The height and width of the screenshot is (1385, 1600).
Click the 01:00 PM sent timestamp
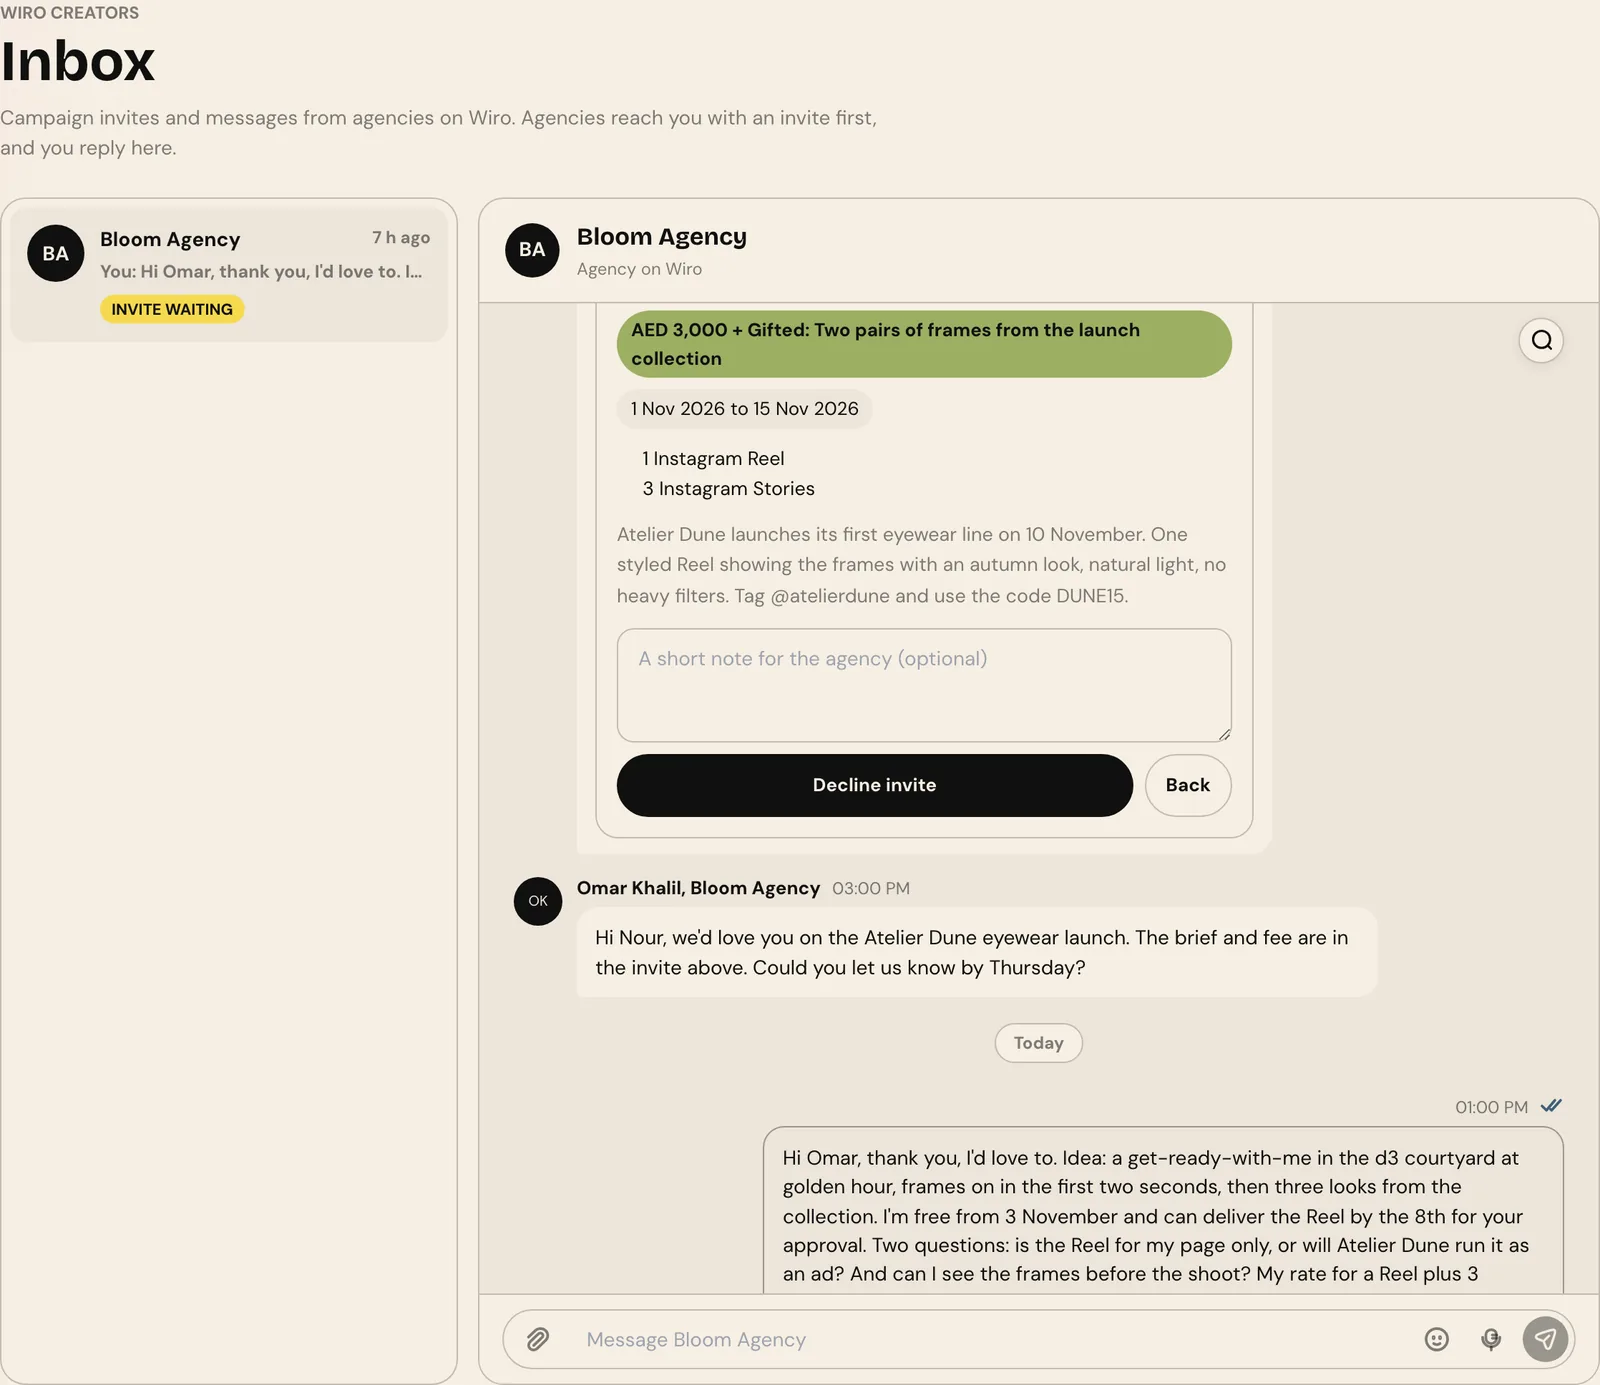pyautogui.click(x=1491, y=1107)
